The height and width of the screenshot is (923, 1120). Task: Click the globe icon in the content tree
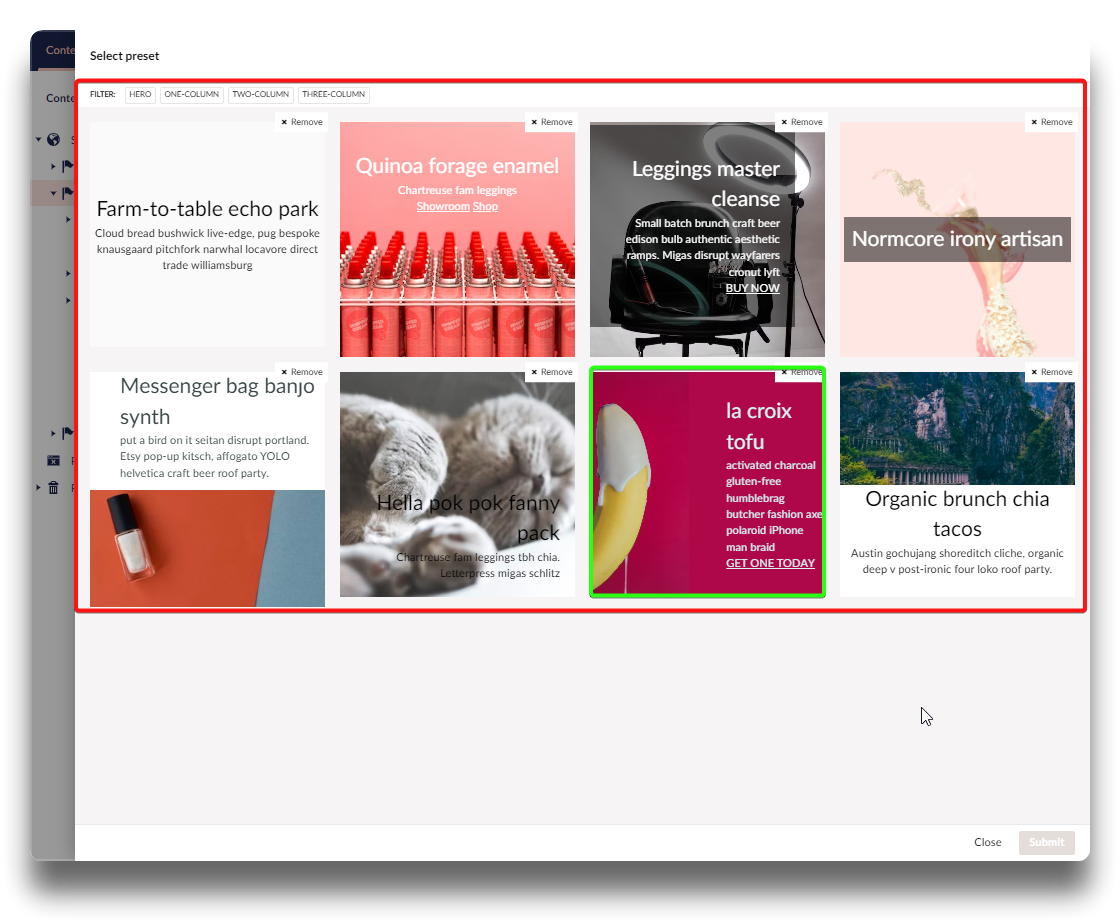tap(54, 140)
